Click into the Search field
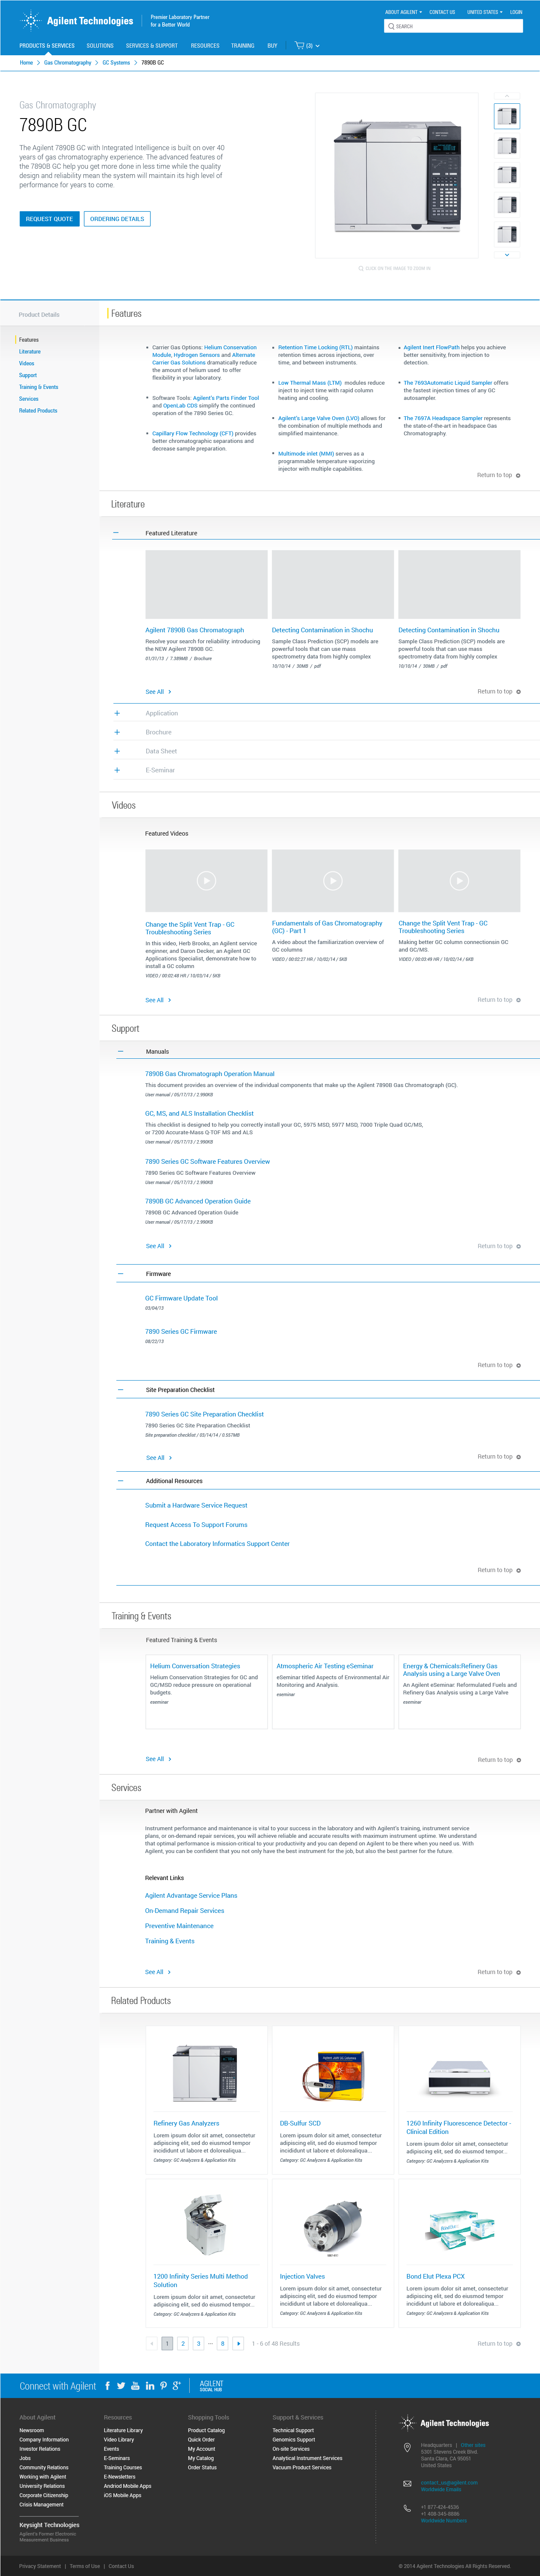Viewport: 540px width, 2576px height. coord(453,26)
